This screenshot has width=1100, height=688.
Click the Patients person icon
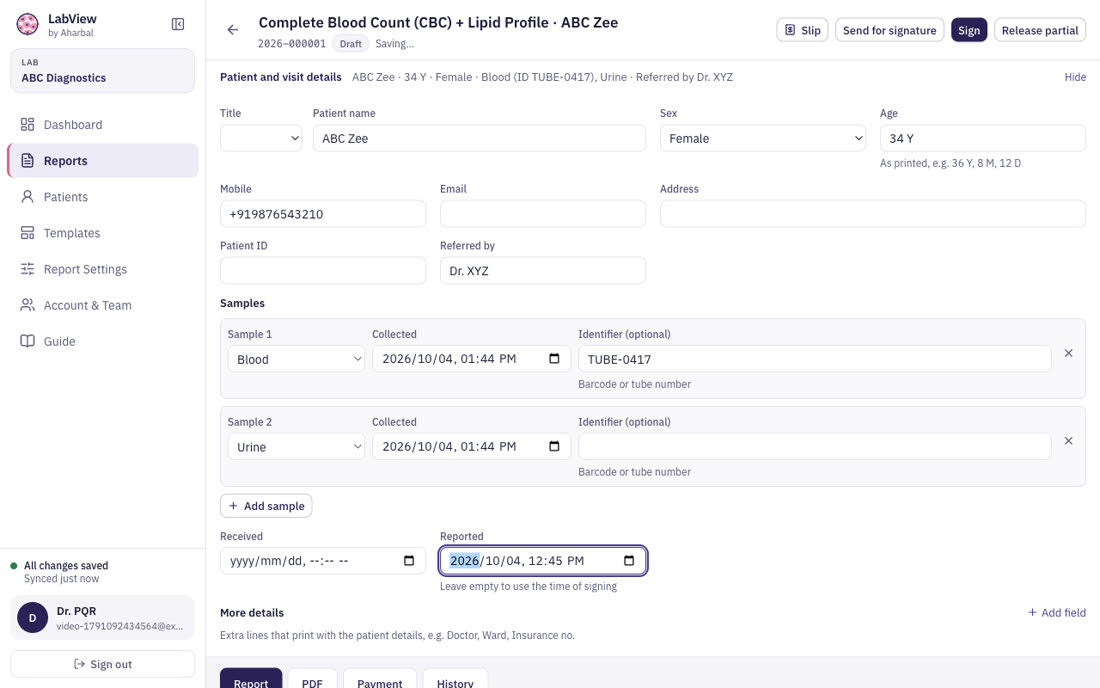point(27,196)
